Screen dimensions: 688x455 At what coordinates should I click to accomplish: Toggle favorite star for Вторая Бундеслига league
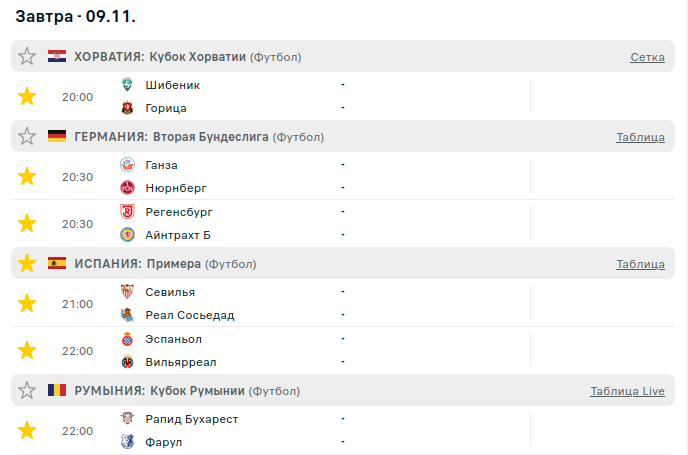pos(27,136)
